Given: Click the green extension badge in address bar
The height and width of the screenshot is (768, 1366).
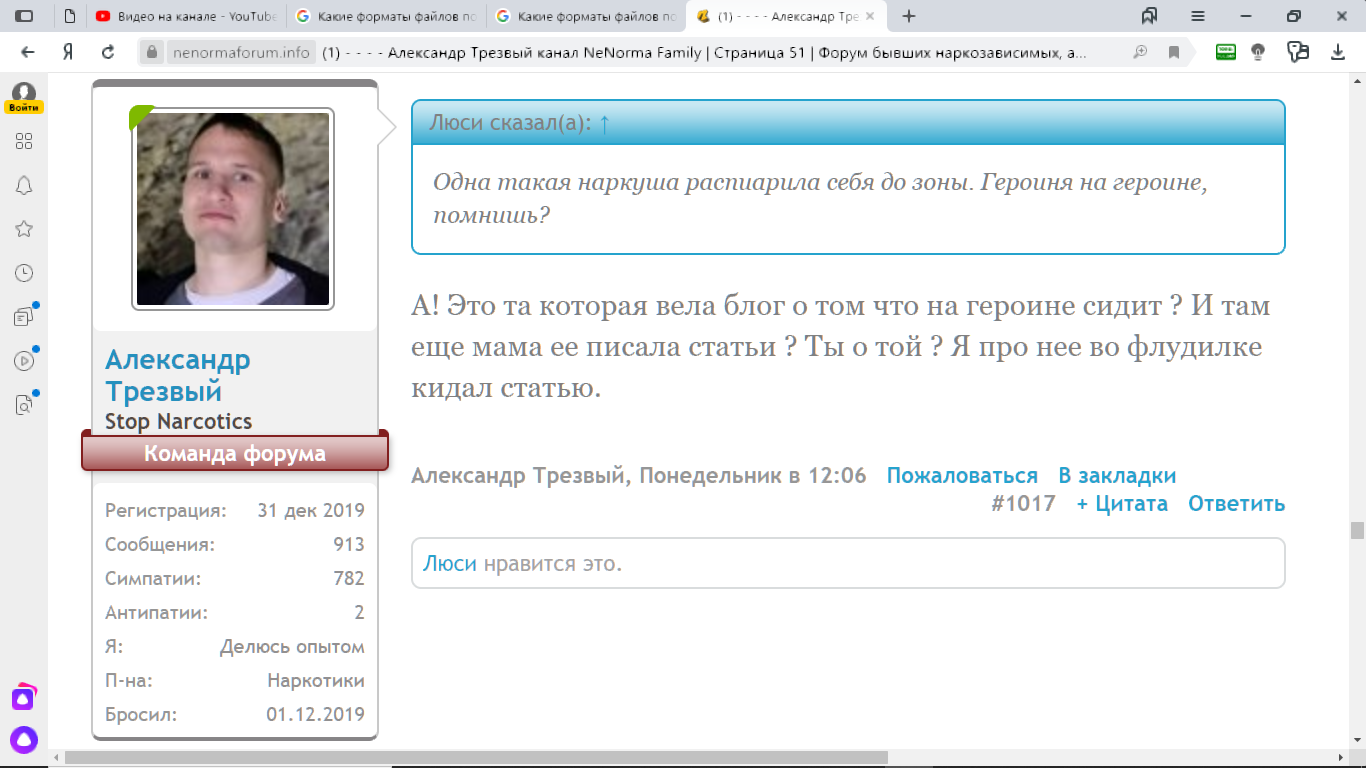Looking at the screenshot, I should [x=1225, y=51].
